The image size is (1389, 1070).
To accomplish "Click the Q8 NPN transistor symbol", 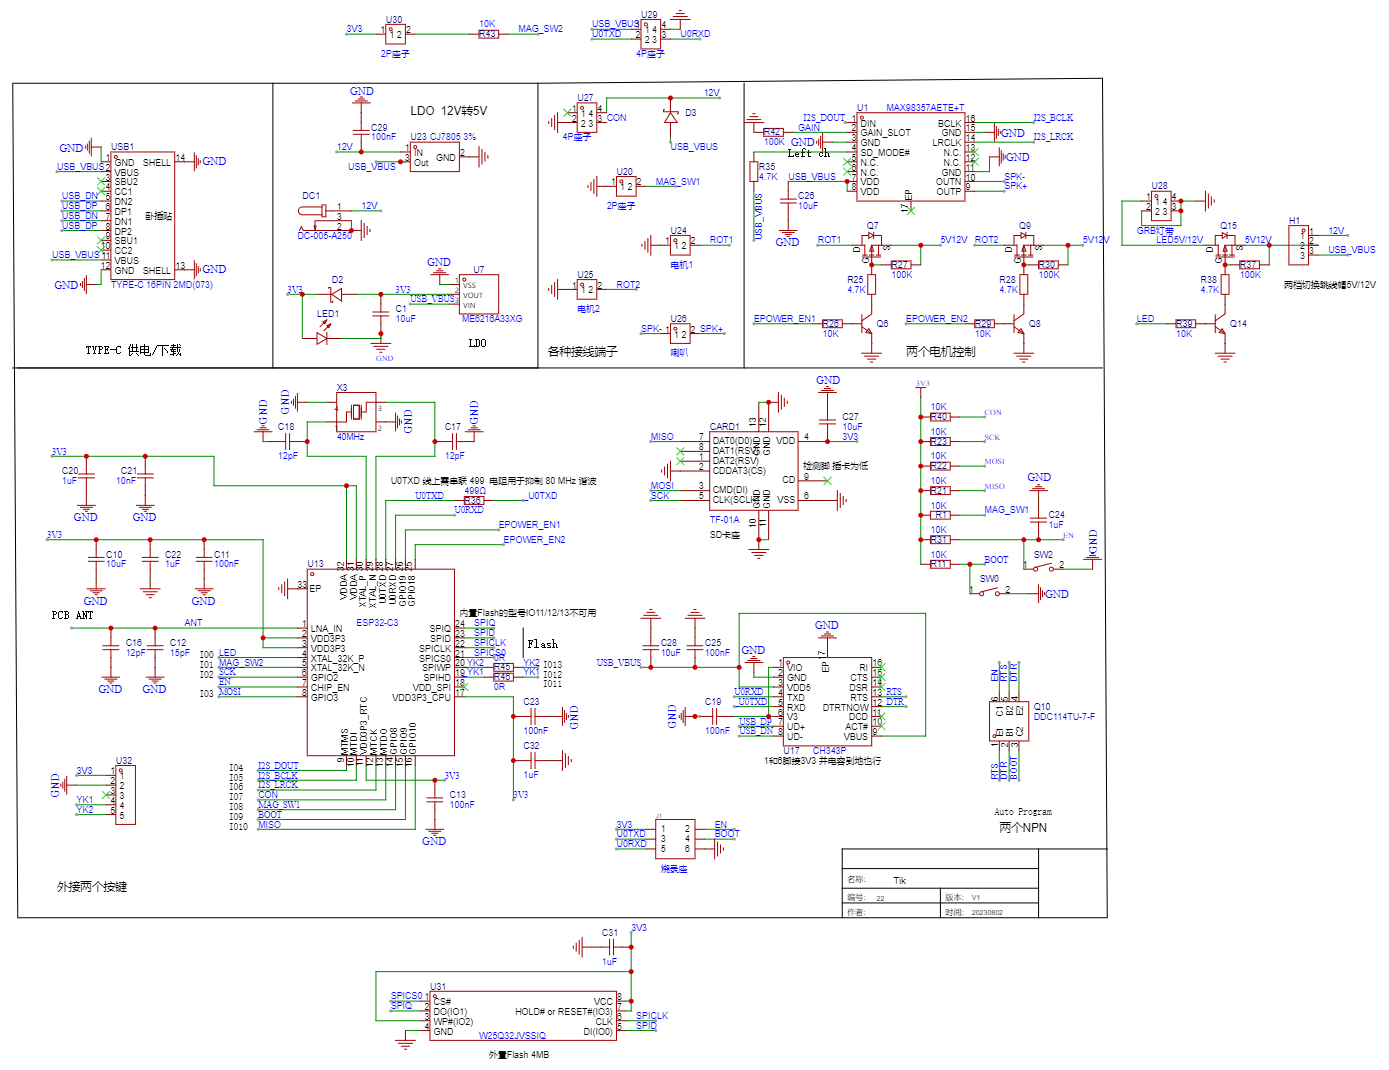I will pyautogui.click(x=1019, y=326).
